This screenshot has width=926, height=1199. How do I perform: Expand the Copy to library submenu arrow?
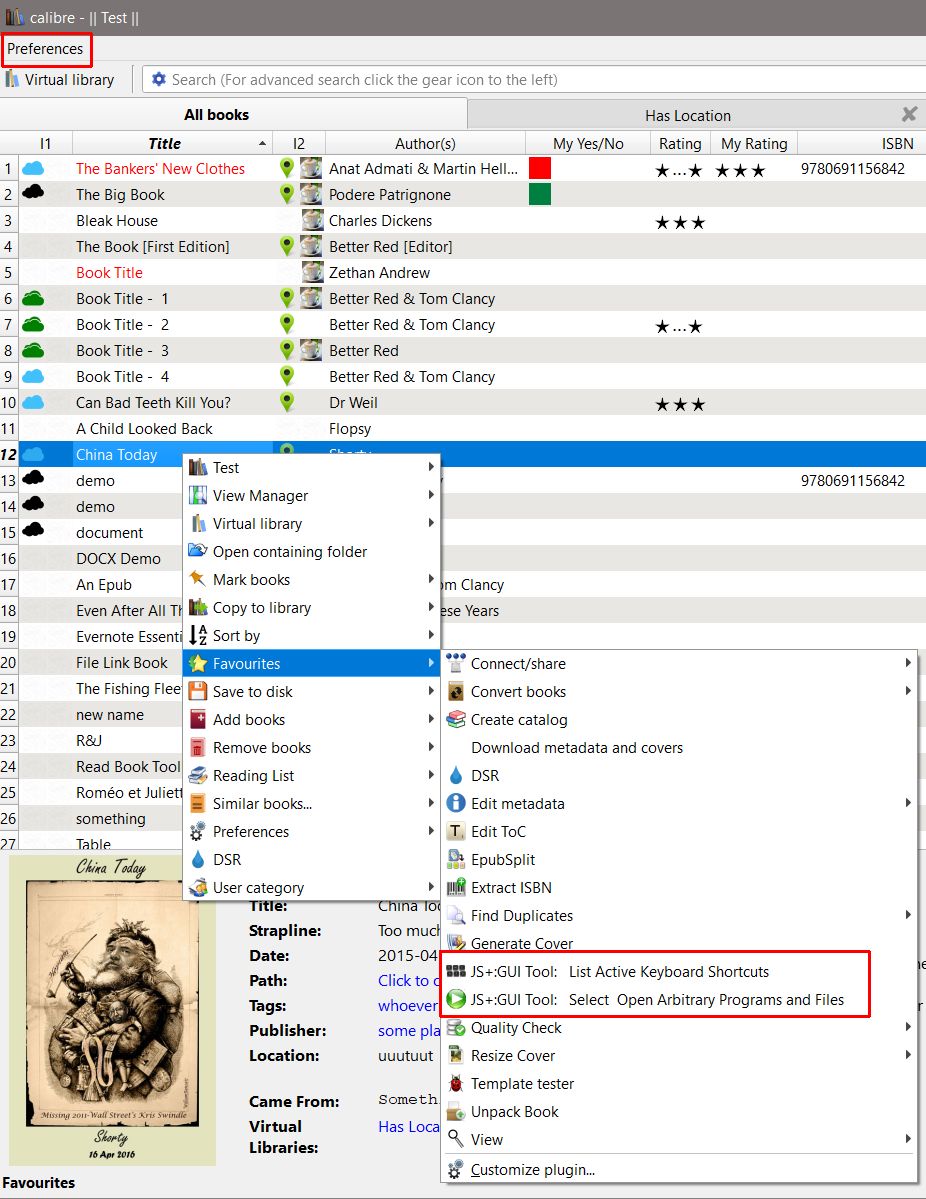(x=431, y=607)
